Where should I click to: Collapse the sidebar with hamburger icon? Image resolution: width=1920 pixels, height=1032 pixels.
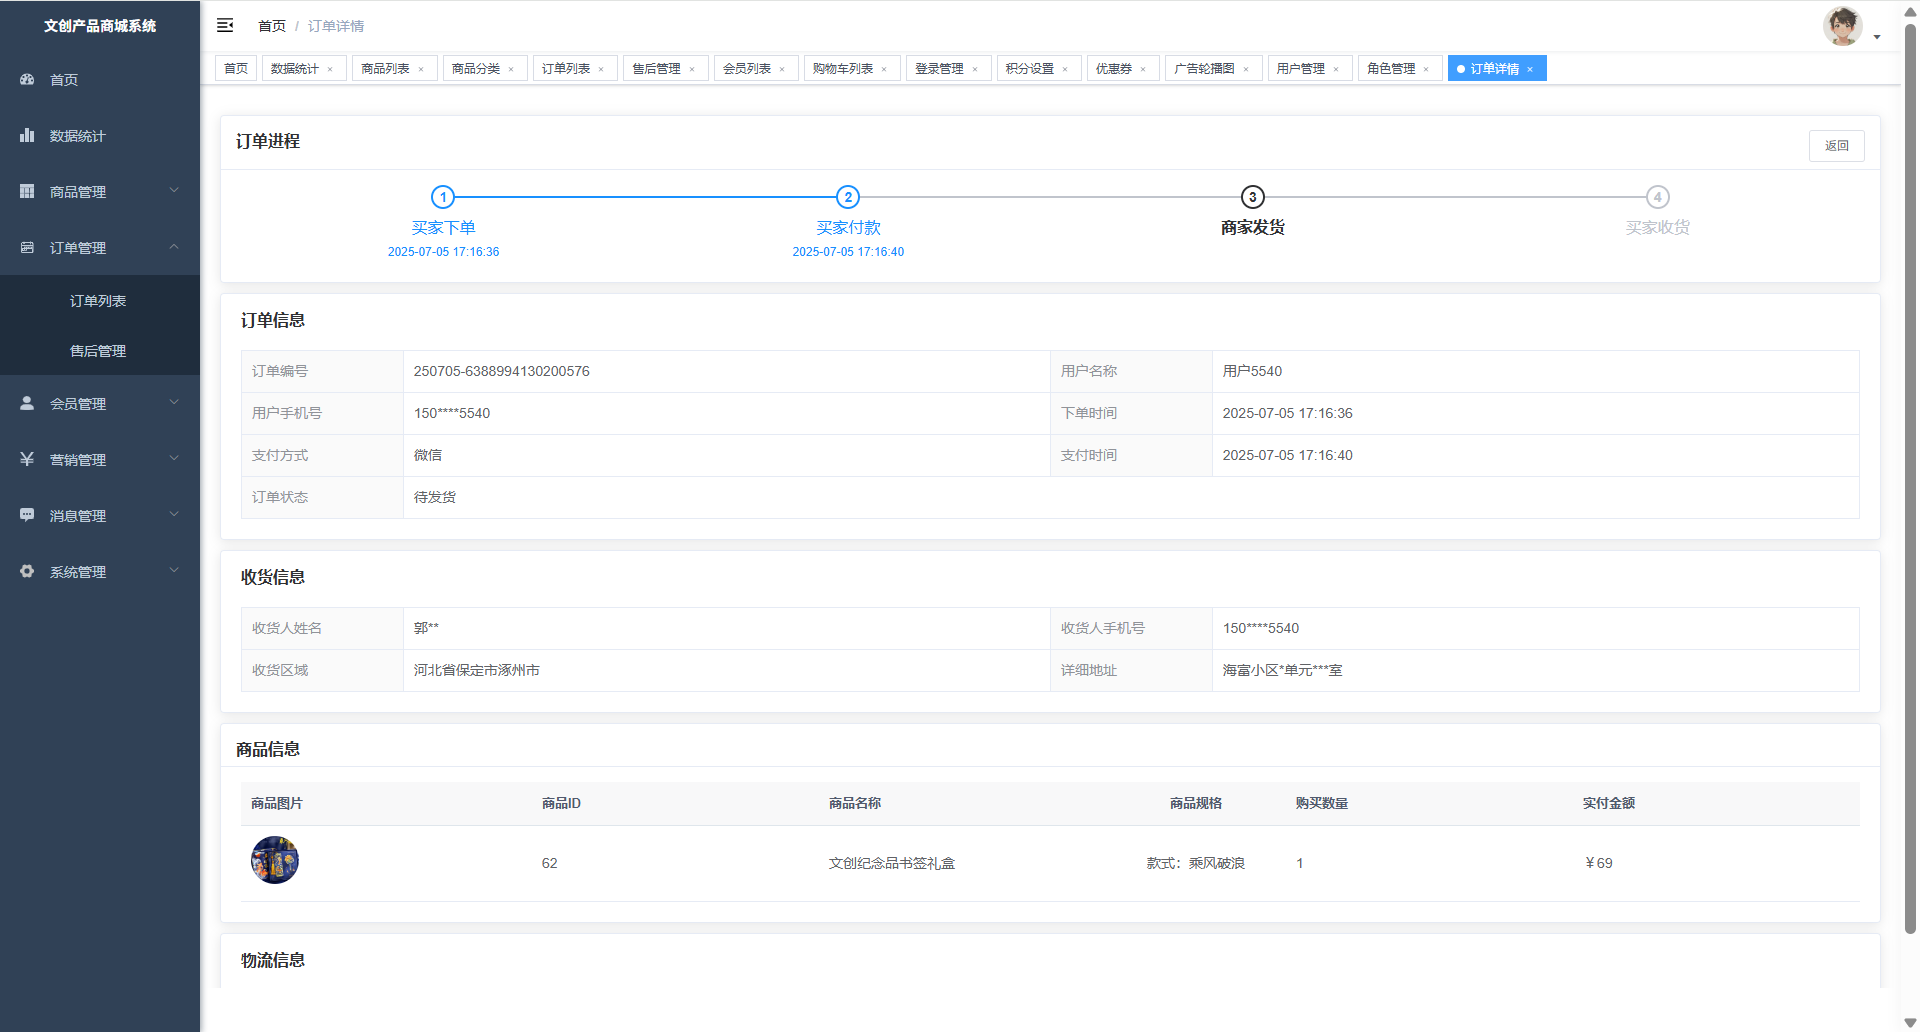tap(225, 25)
